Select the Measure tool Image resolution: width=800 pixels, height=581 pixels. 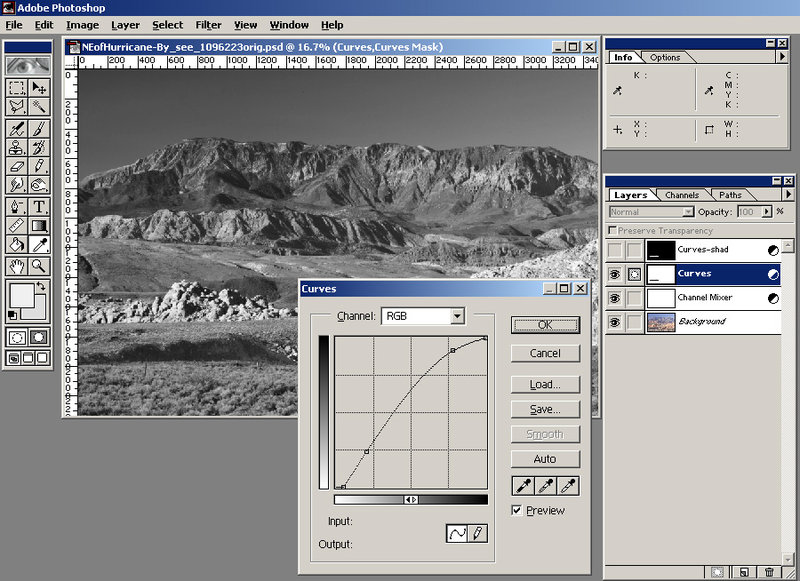click(17, 225)
